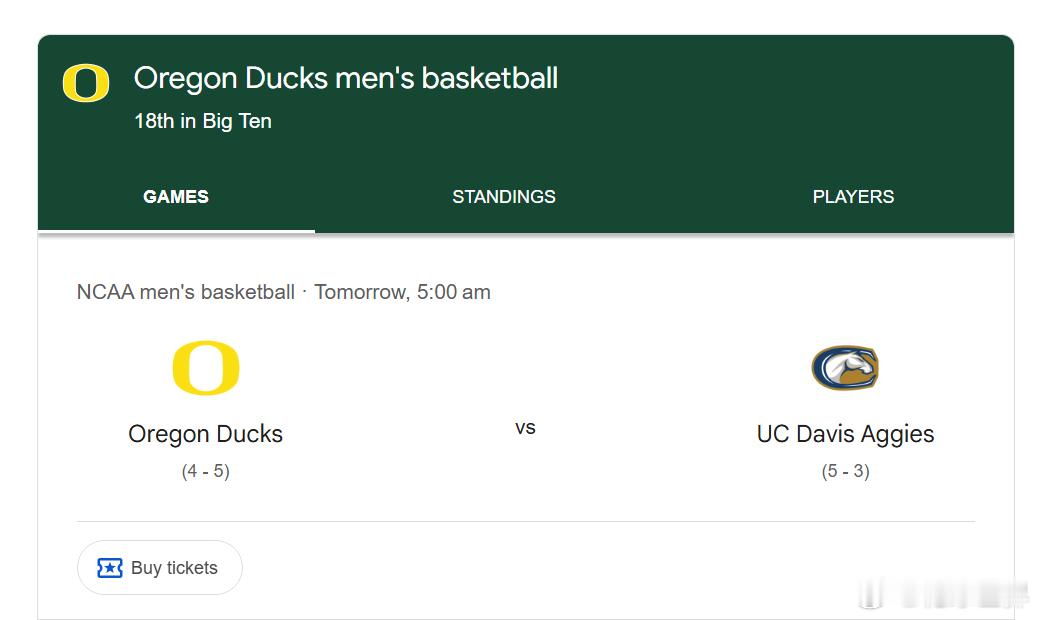The height and width of the screenshot is (620, 1039).
Task: Click the NCAA men's basketball league label
Action: [x=186, y=292]
